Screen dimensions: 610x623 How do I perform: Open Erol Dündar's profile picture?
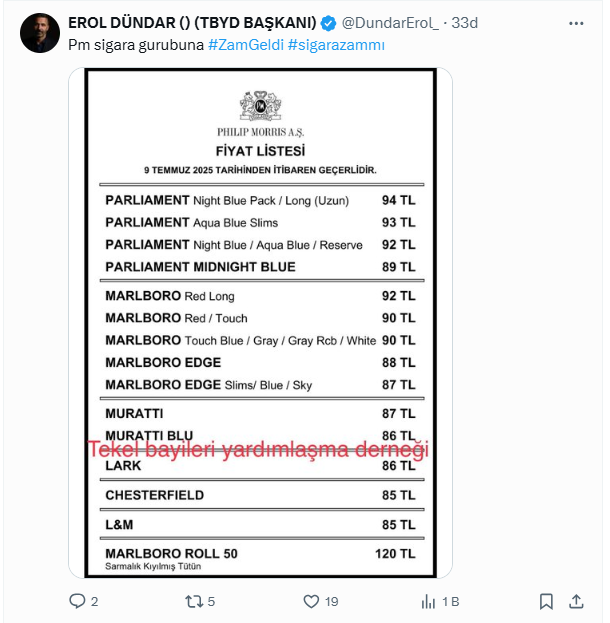(x=40, y=33)
